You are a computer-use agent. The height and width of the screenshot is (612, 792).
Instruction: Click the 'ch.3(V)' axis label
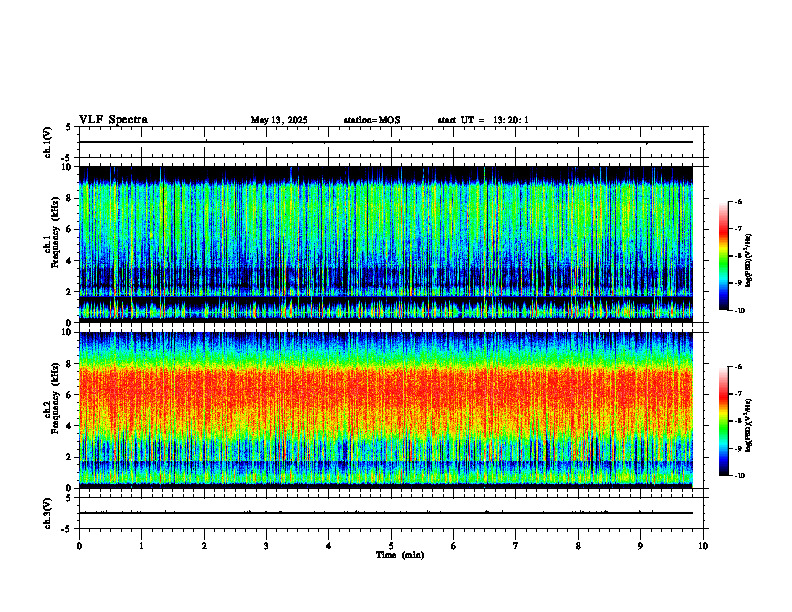48,513
